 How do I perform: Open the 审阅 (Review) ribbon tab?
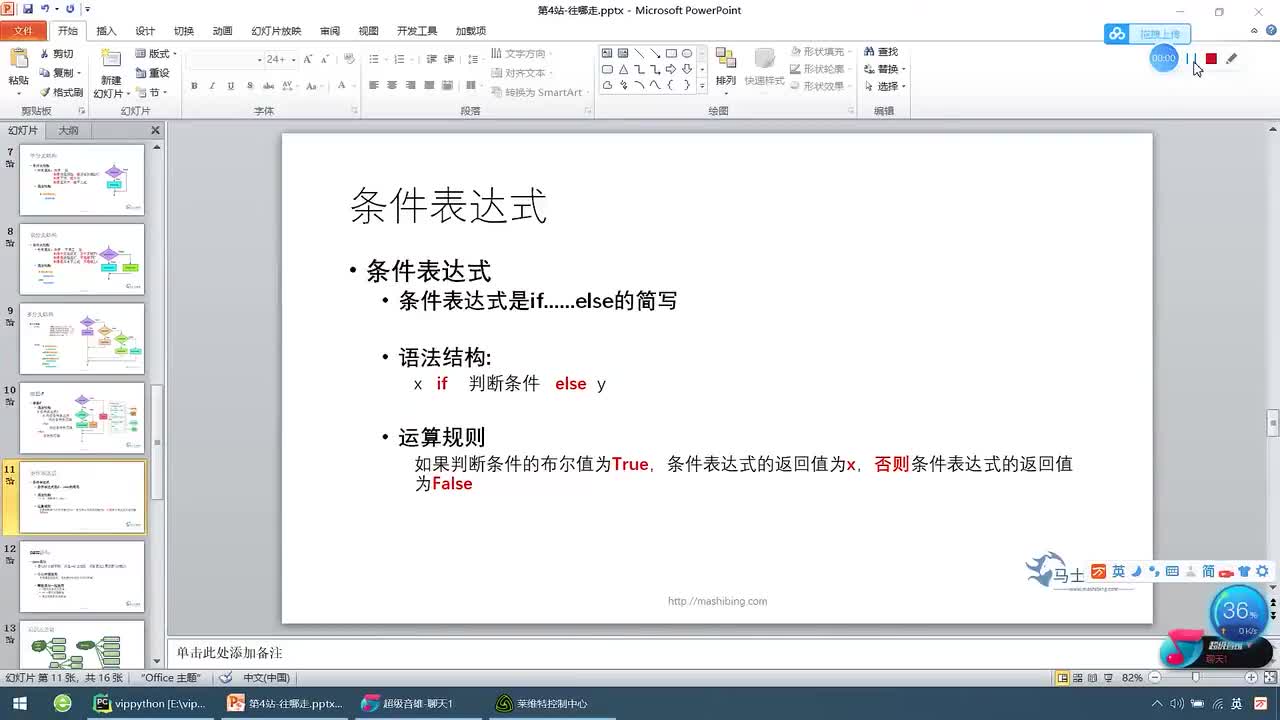pyautogui.click(x=330, y=31)
